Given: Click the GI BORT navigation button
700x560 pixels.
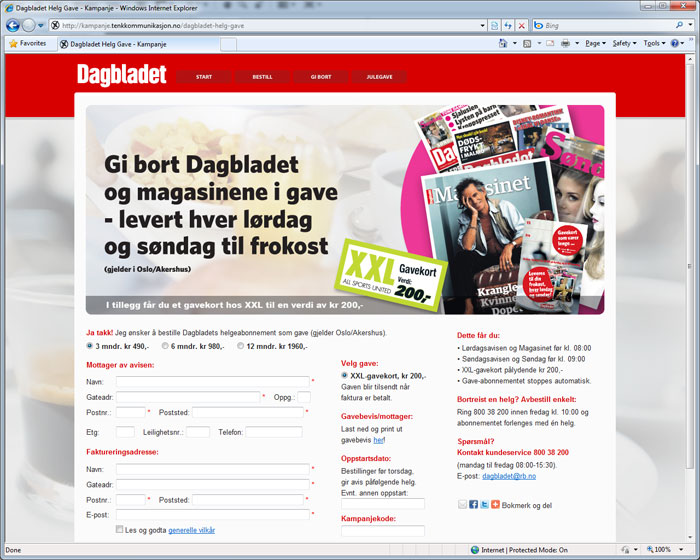Looking at the screenshot, I should pyautogui.click(x=321, y=77).
